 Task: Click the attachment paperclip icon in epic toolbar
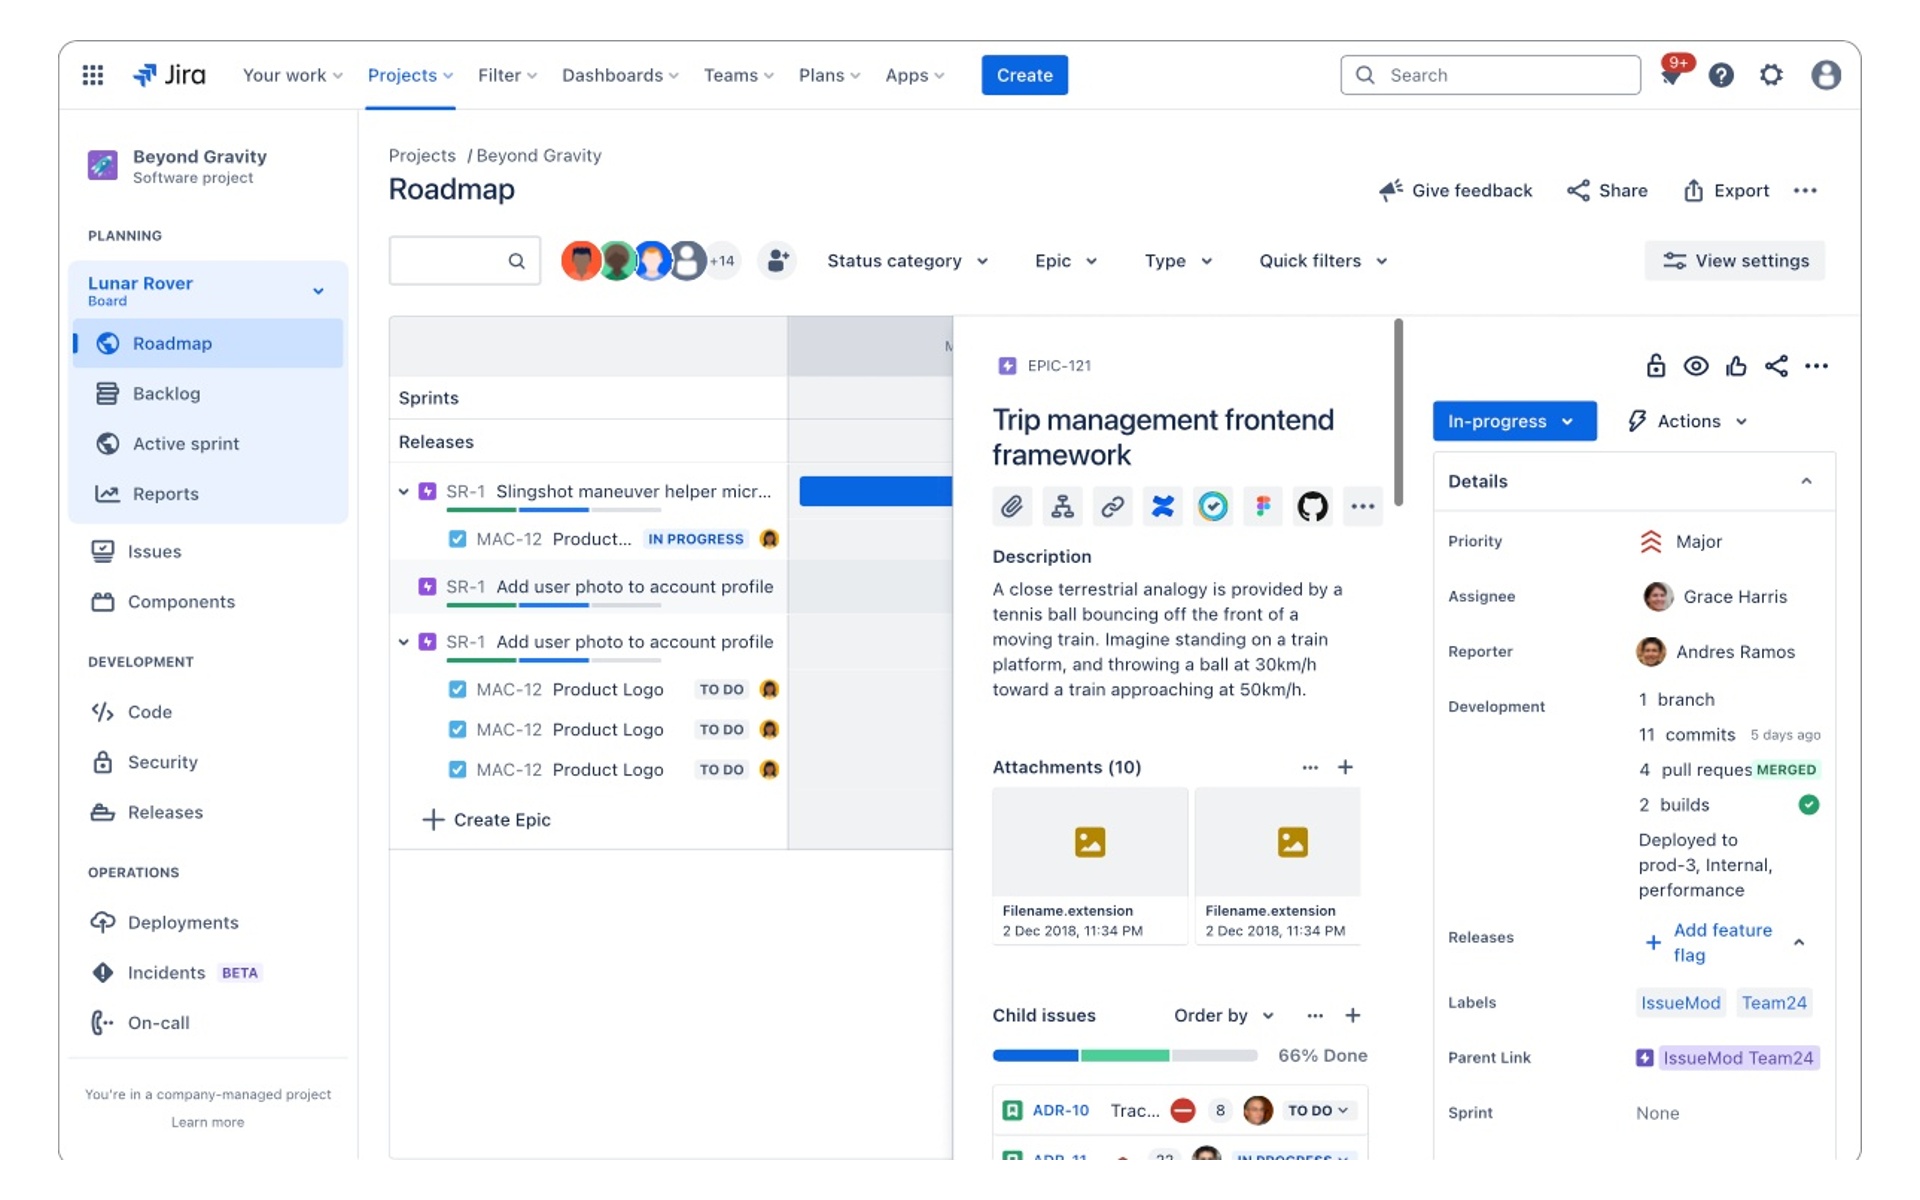pos(1012,507)
